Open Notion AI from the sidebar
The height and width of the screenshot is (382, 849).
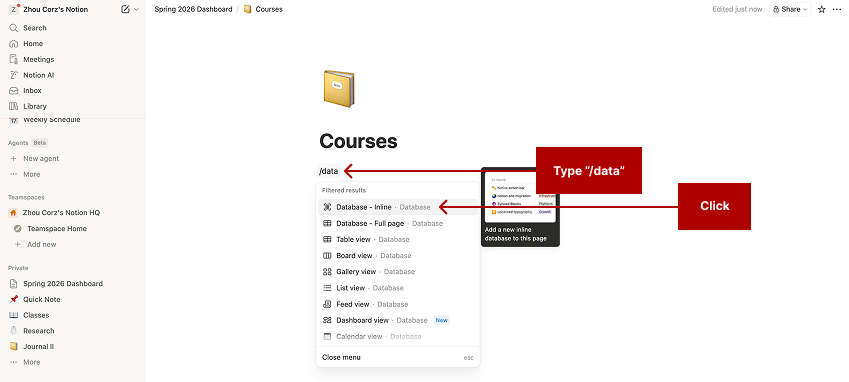coord(73,75)
